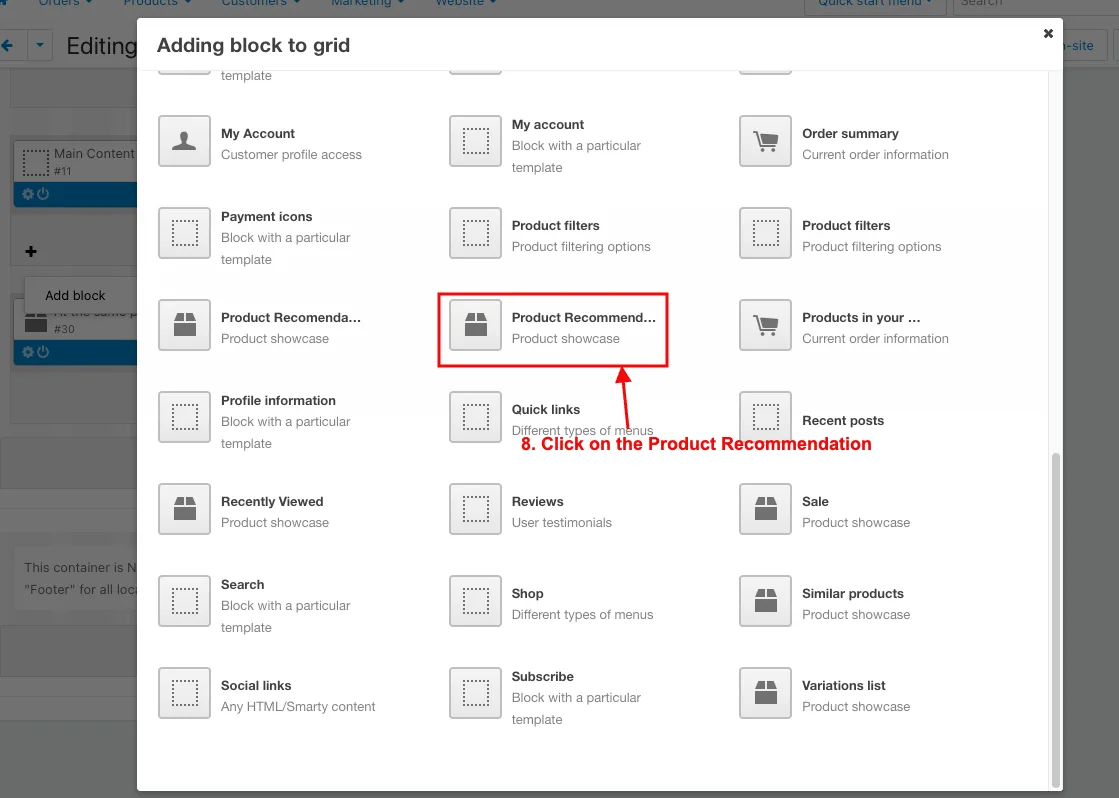Screen dimensions: 1119x798
Task: Choose the Variations list box icon
Action: pyautogui.click(x=765, y=694)
